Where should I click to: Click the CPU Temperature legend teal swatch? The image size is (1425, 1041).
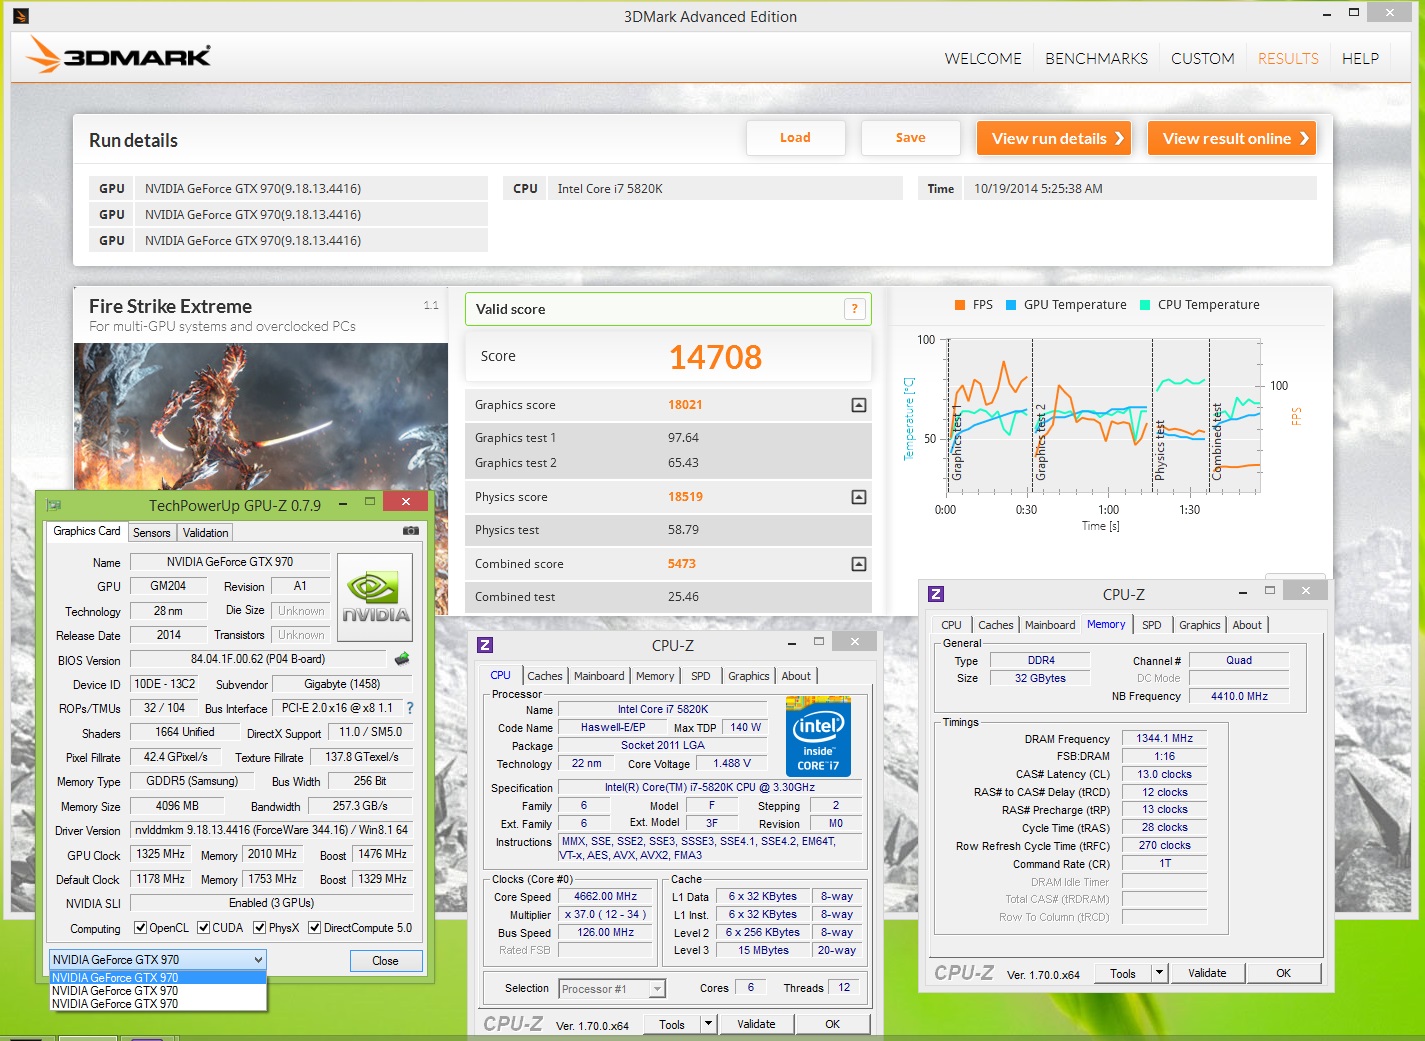point(1145,305)
